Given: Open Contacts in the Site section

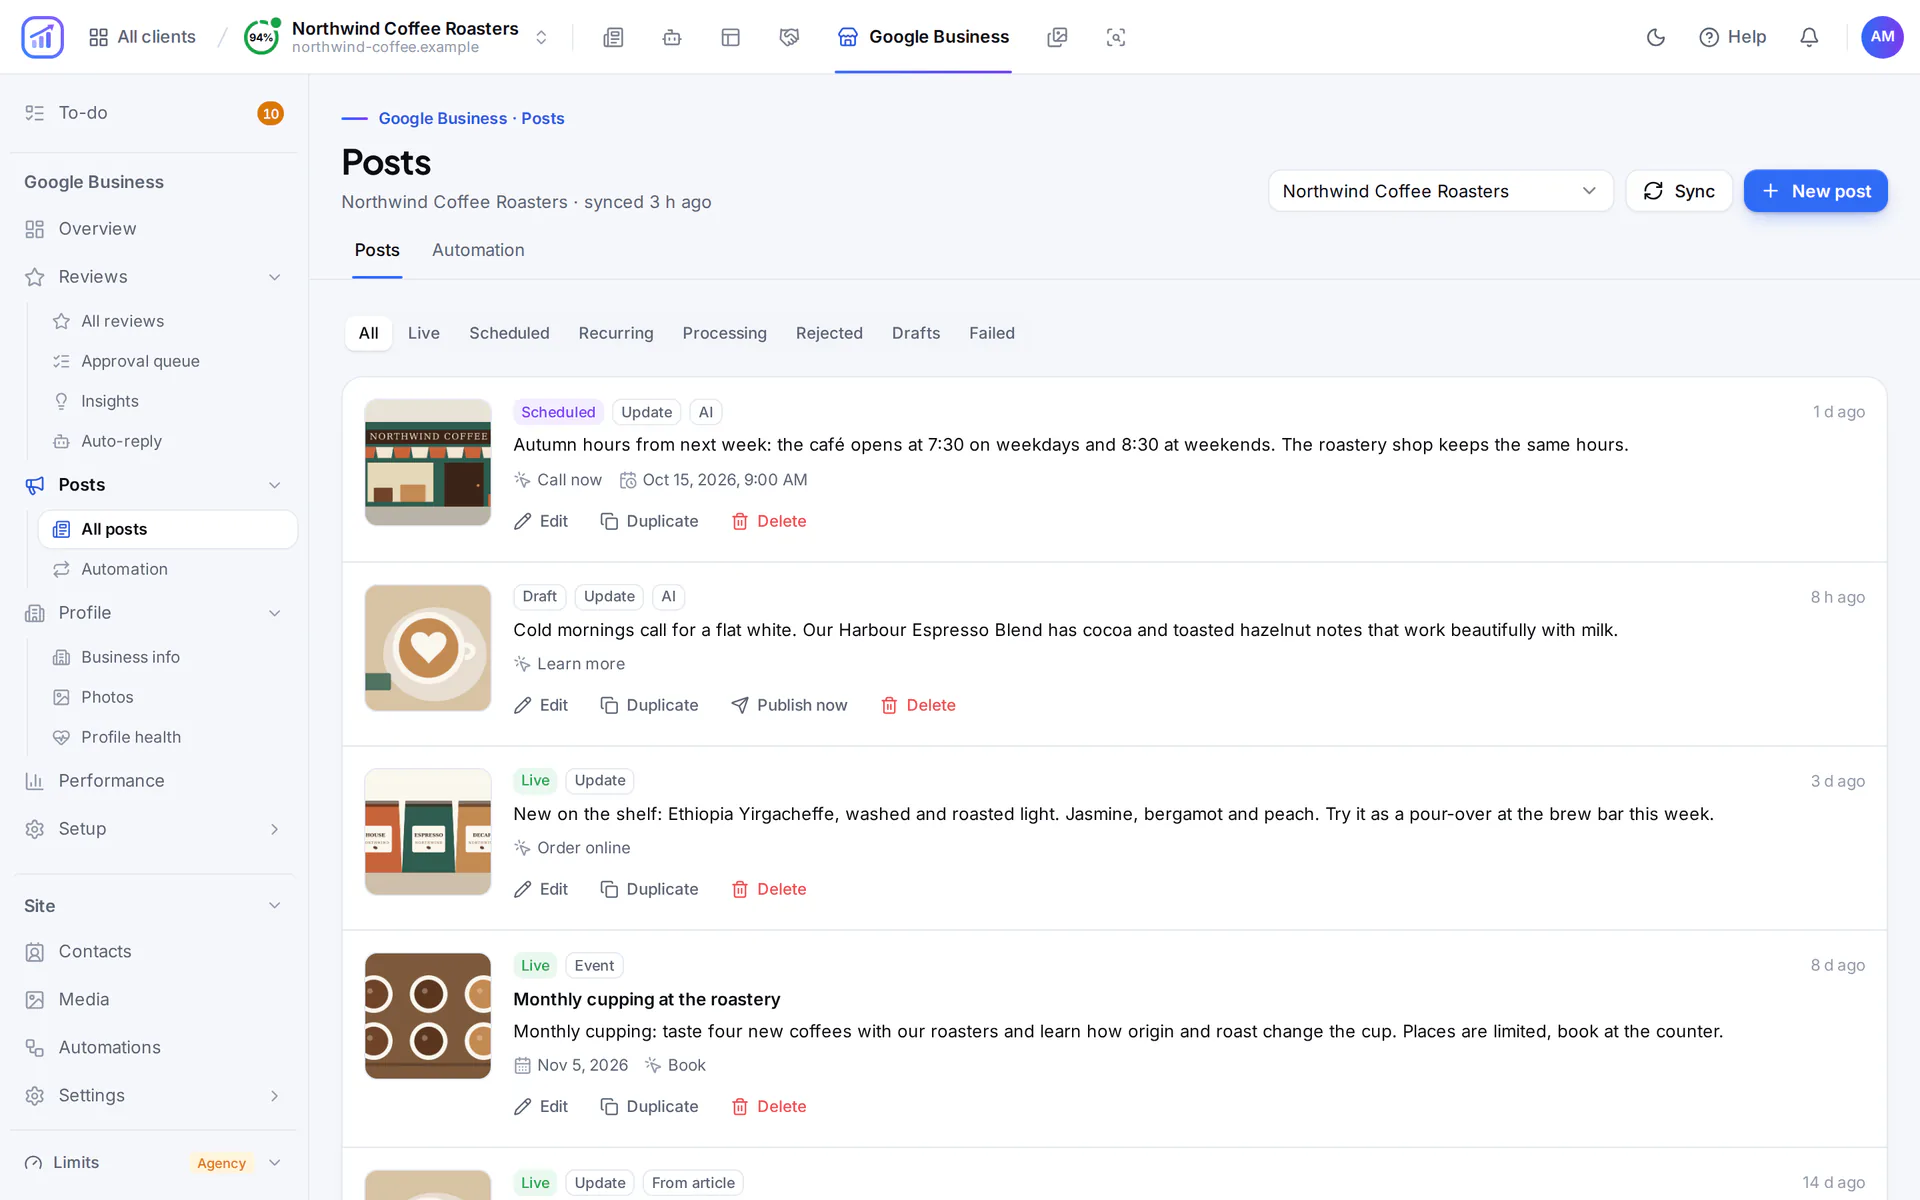Looking at the screenshot, I should (154, 952).
